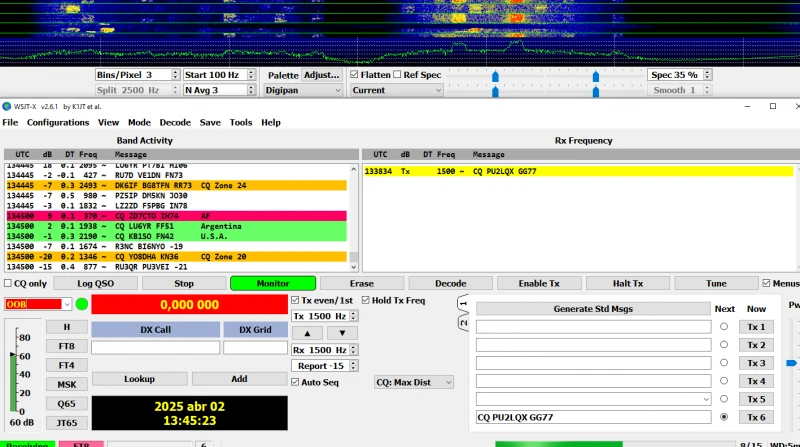Select the CQ LU6YR FF51 Argentina row

(x=177, y=226)
